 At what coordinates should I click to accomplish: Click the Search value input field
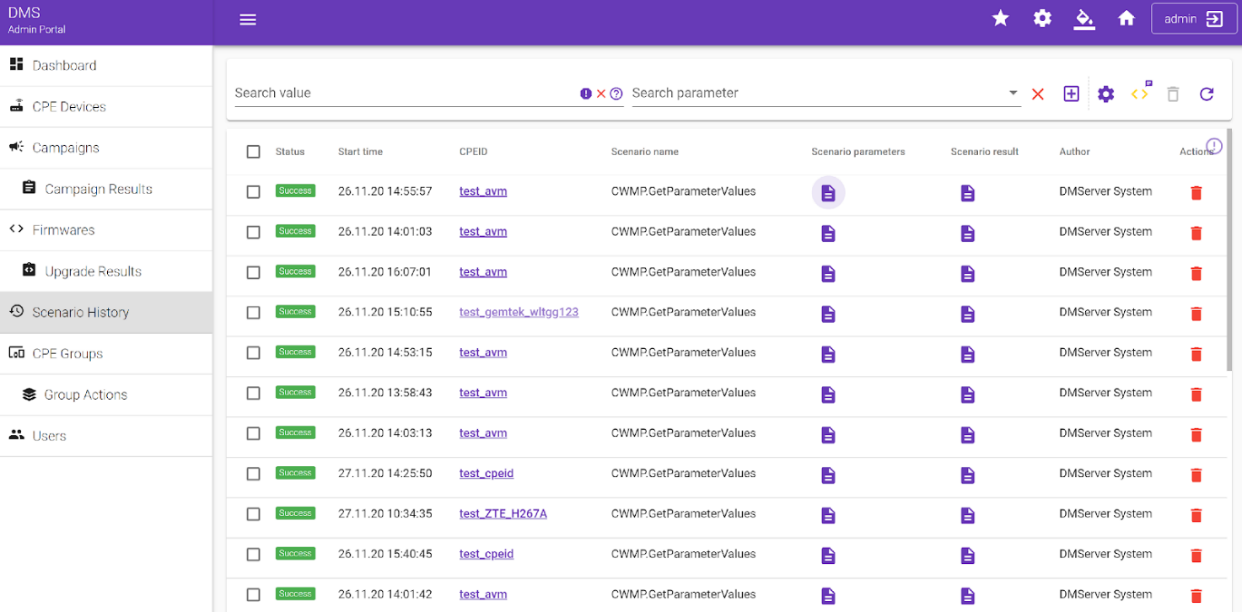click(400, 93)
